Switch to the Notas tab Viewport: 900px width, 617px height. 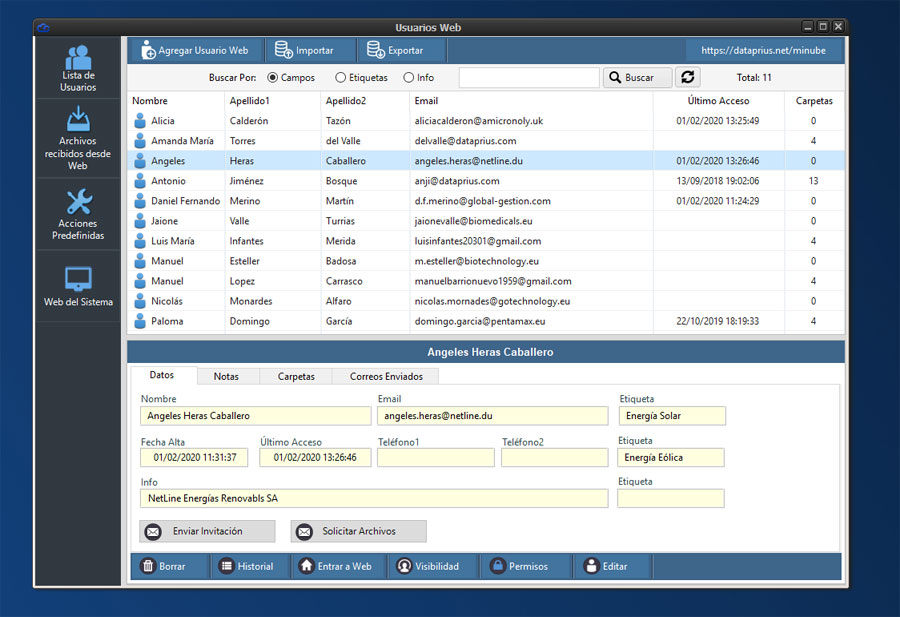tap(226, 377)
